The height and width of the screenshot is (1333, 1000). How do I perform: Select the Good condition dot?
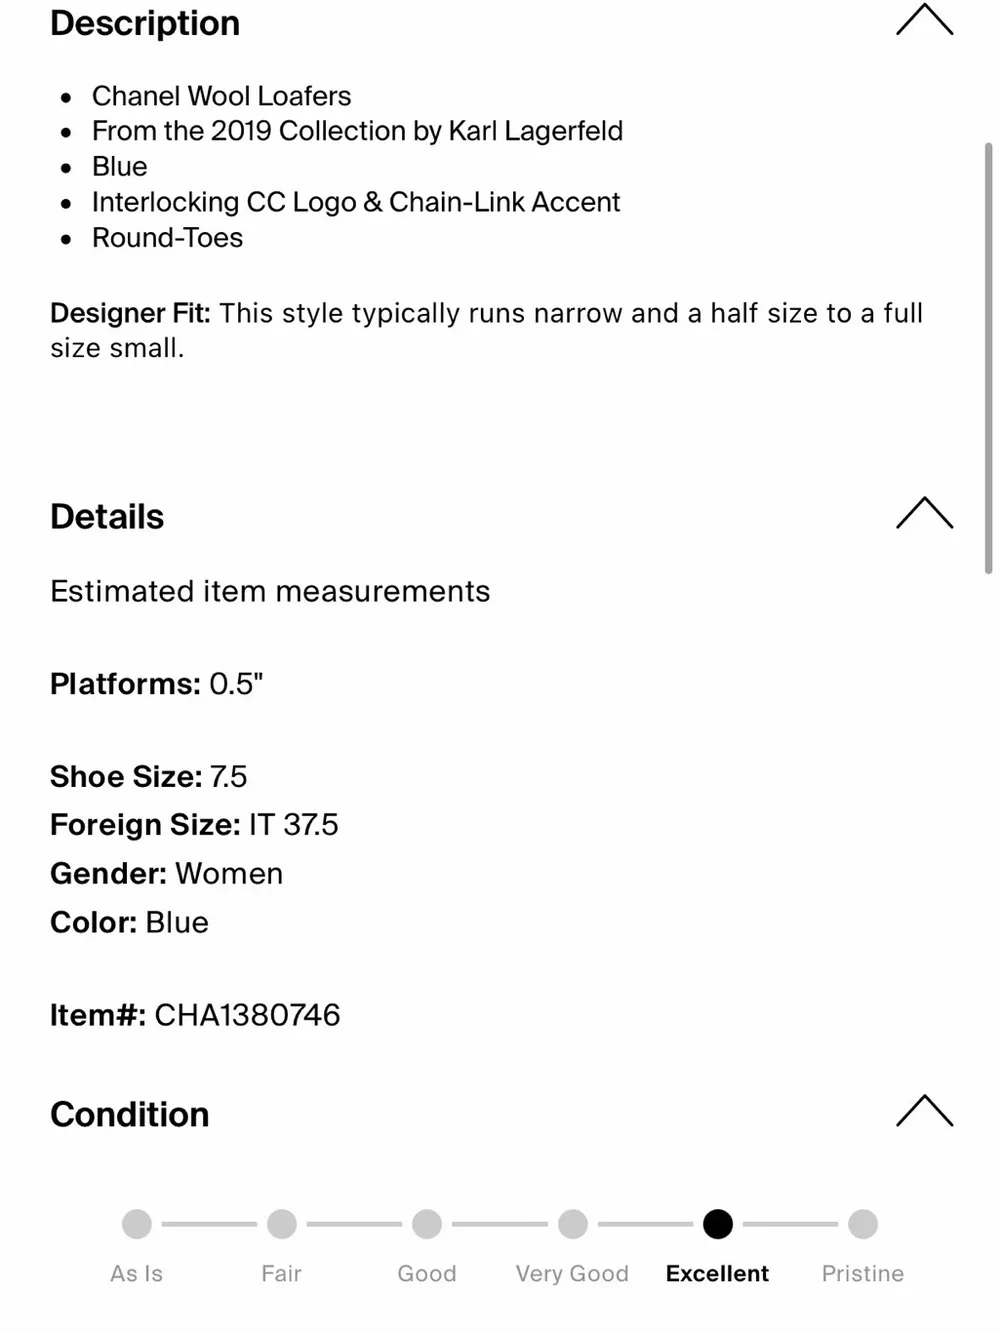coord(427,1224)
